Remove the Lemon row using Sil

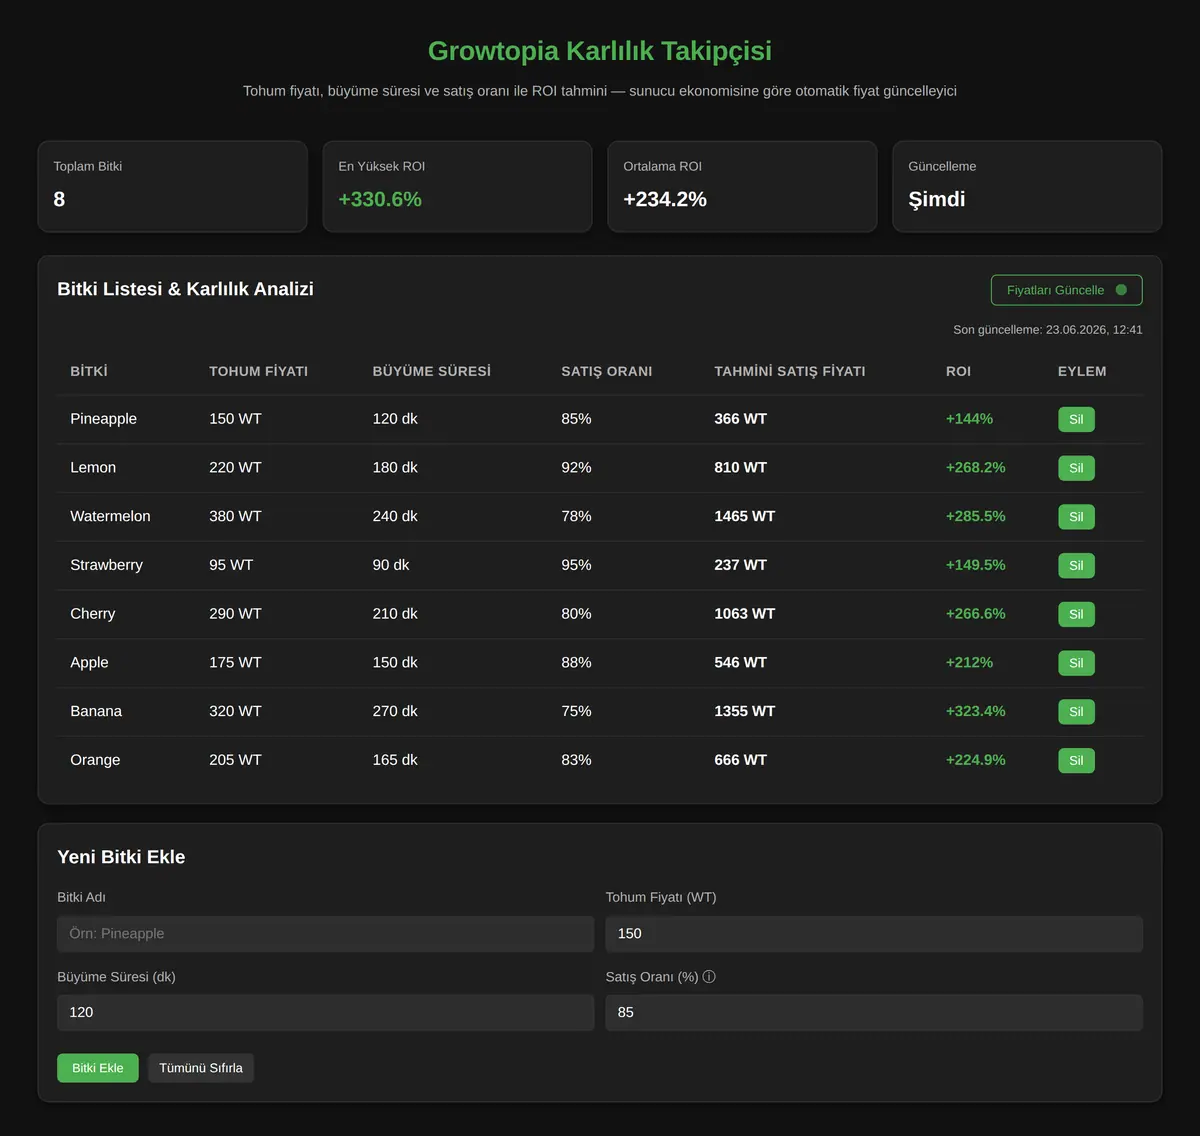1076,468
